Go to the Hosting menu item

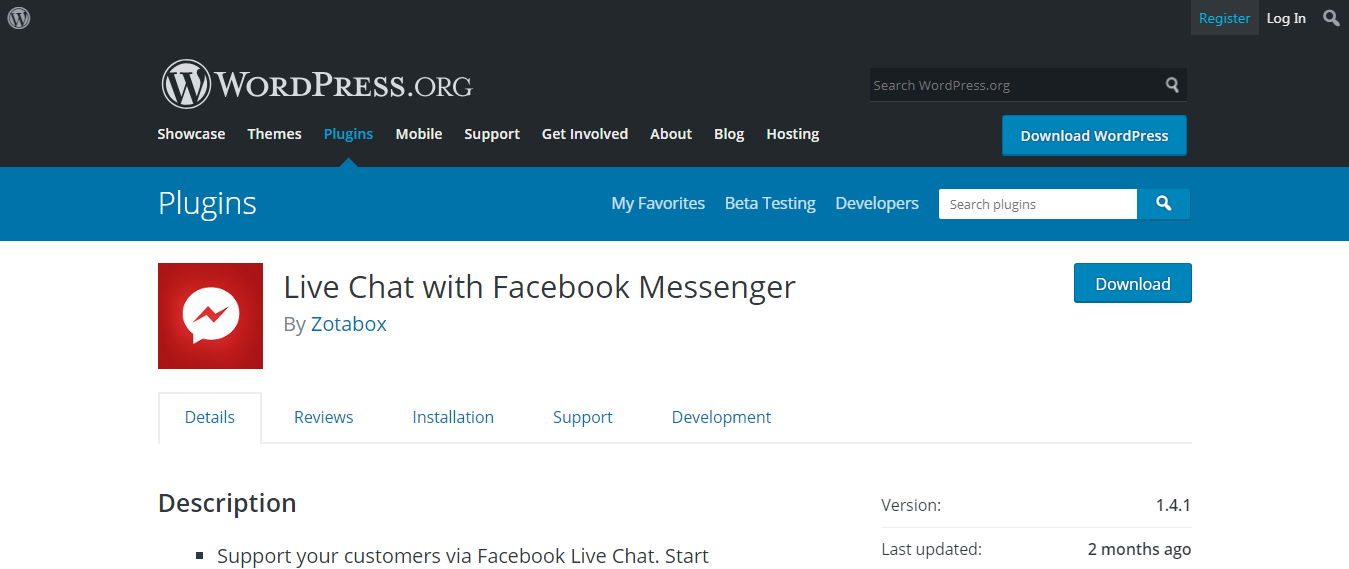[792, 134]
